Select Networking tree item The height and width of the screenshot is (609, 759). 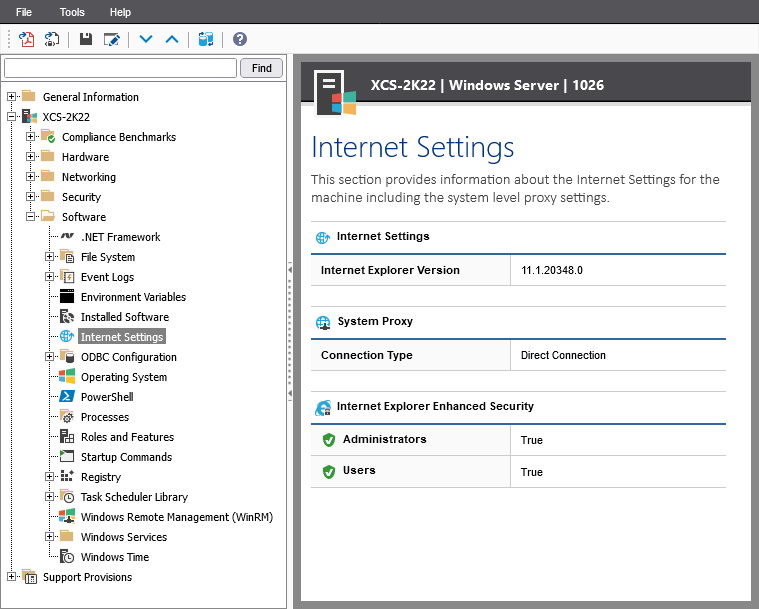click(89, 177)
